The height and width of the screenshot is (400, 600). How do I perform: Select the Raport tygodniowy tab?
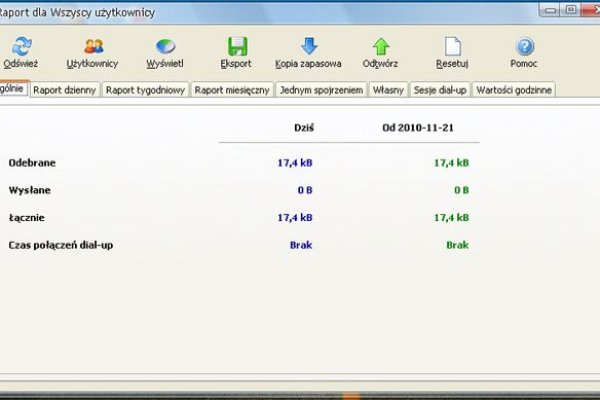(144, 90)
